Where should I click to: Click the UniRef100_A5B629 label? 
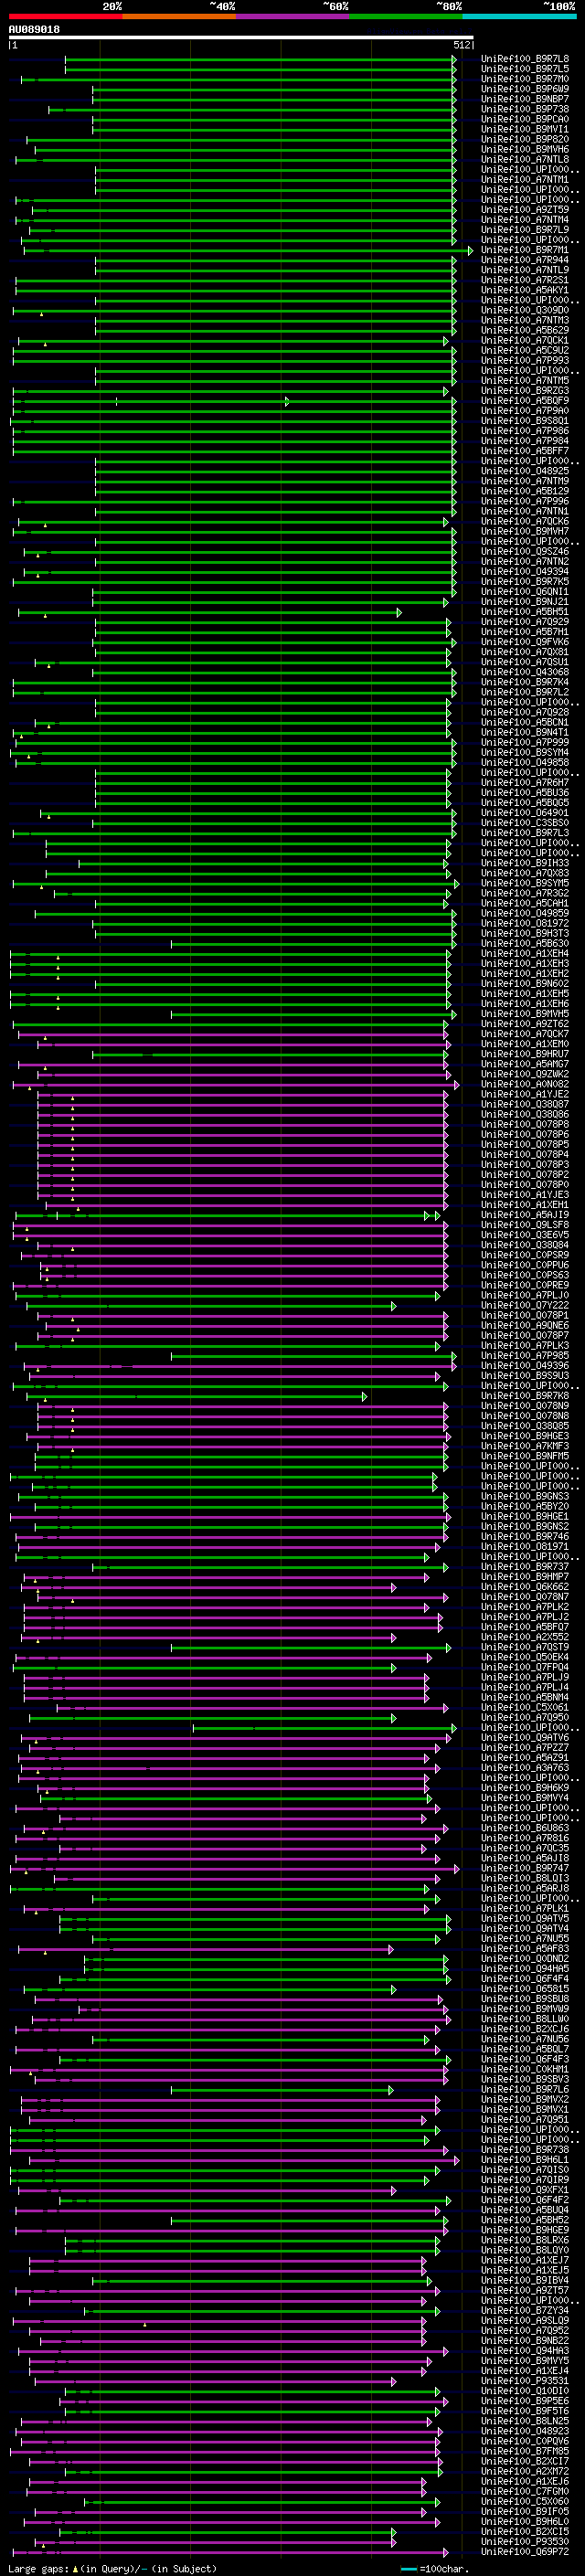pos(525,330)
